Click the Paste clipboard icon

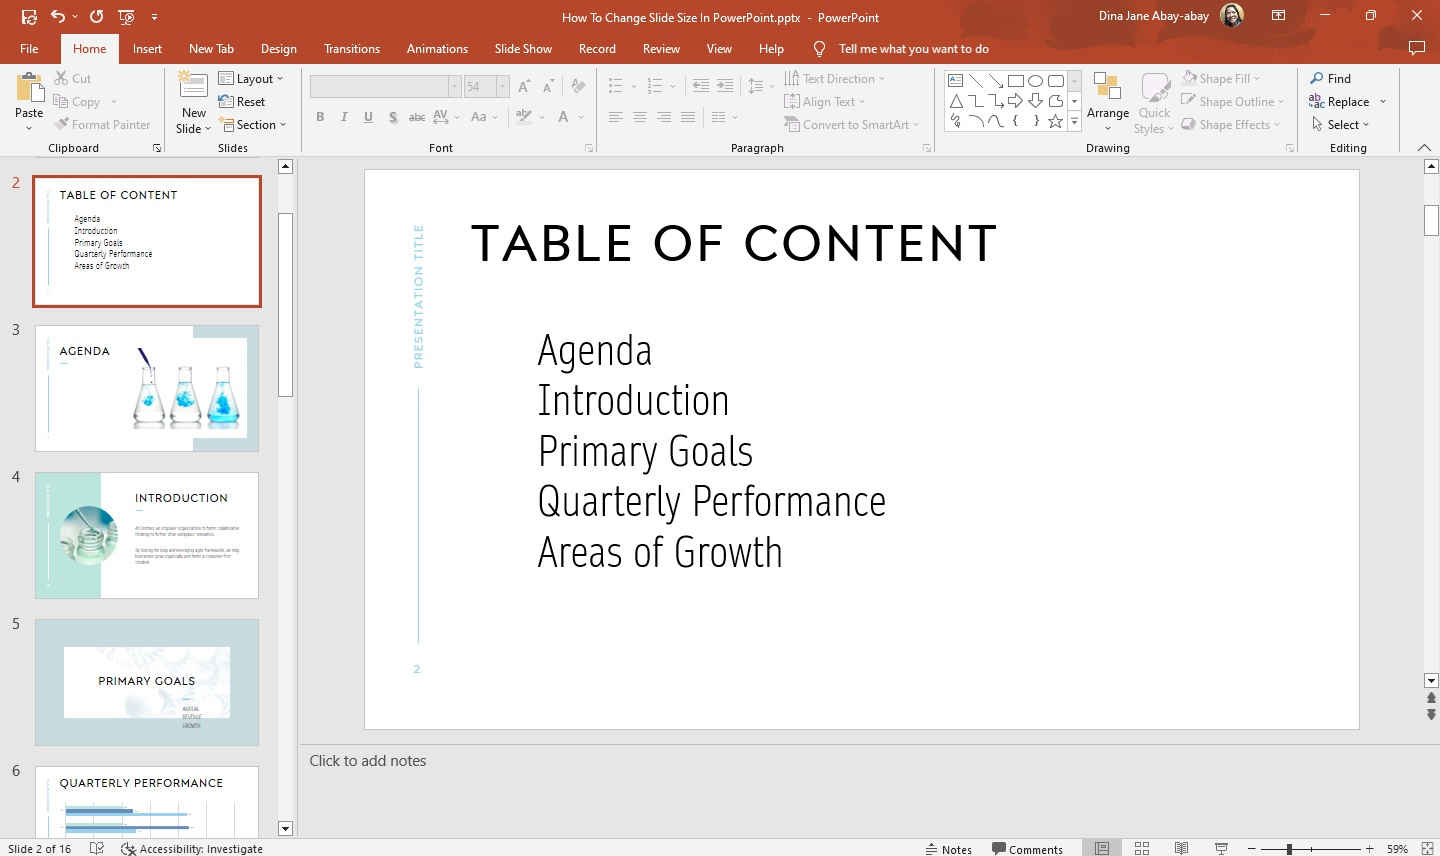coord(29,88)
